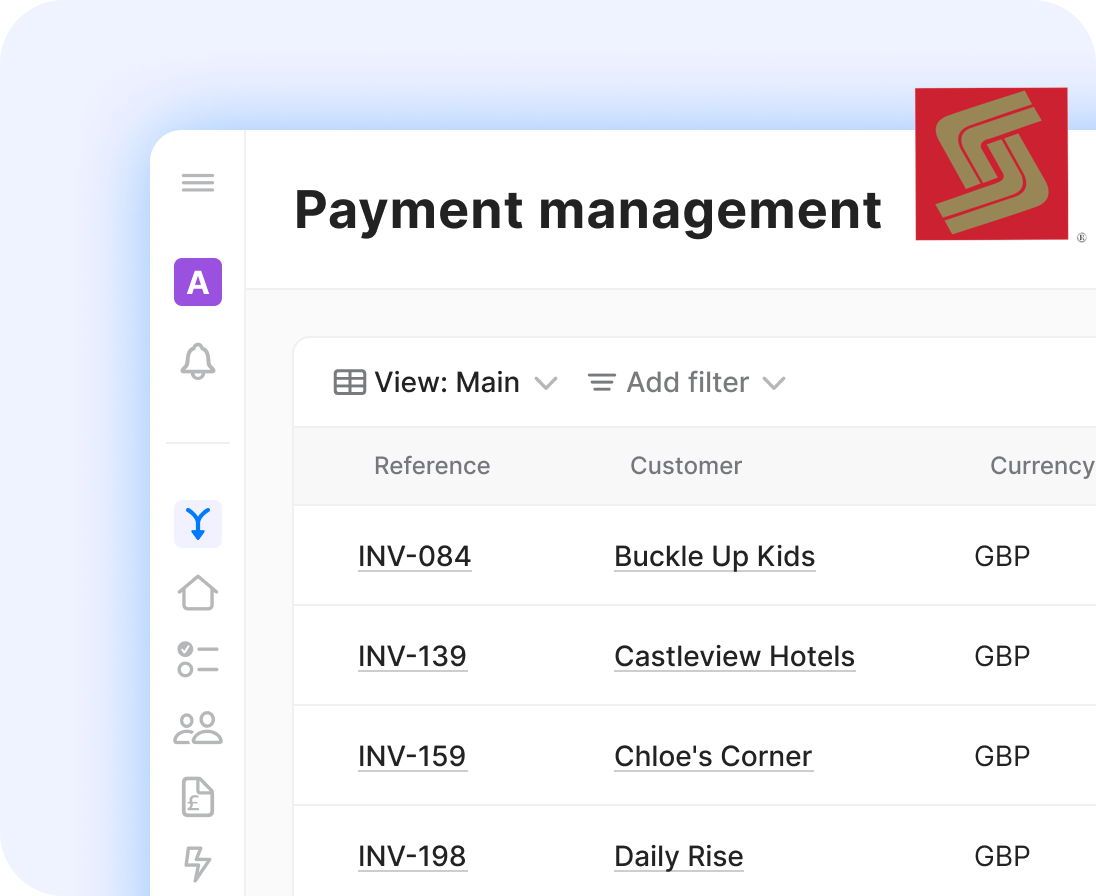
Task: Sort by the Reference column header
Action: pyautogui.click(x=432, y=466)
